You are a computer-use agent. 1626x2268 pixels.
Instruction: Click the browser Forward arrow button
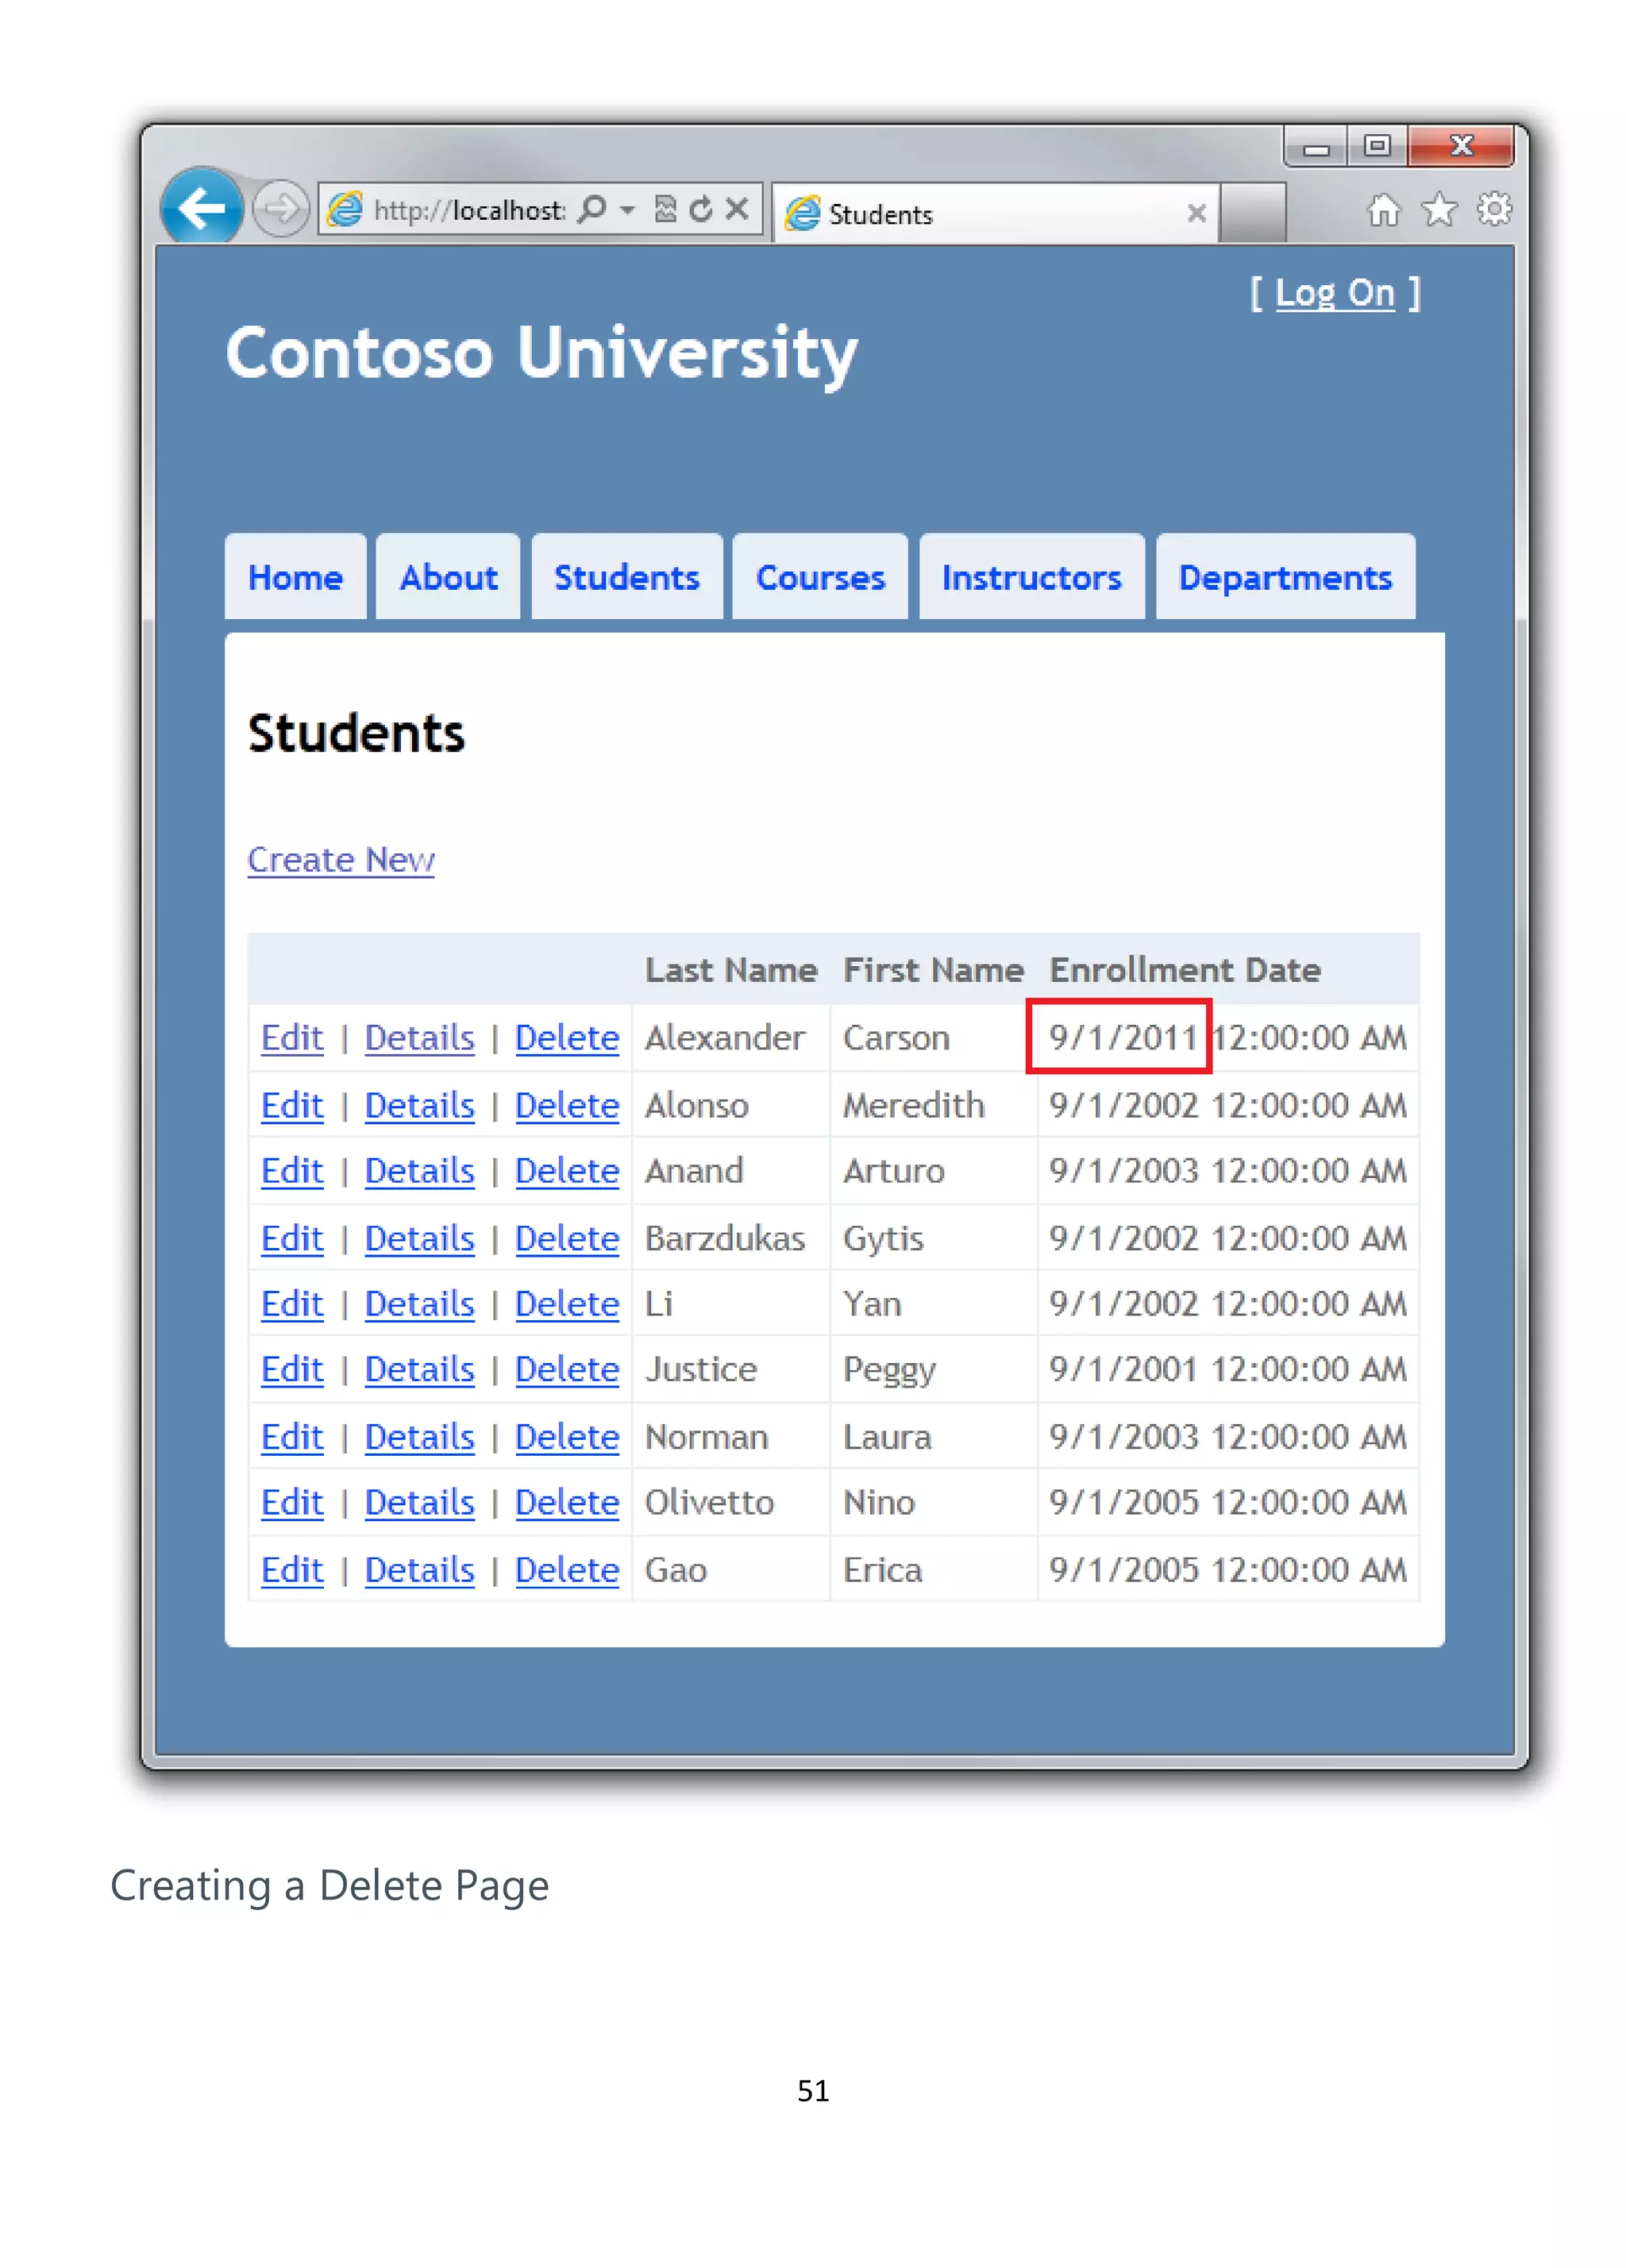click(x=281, y=209)
